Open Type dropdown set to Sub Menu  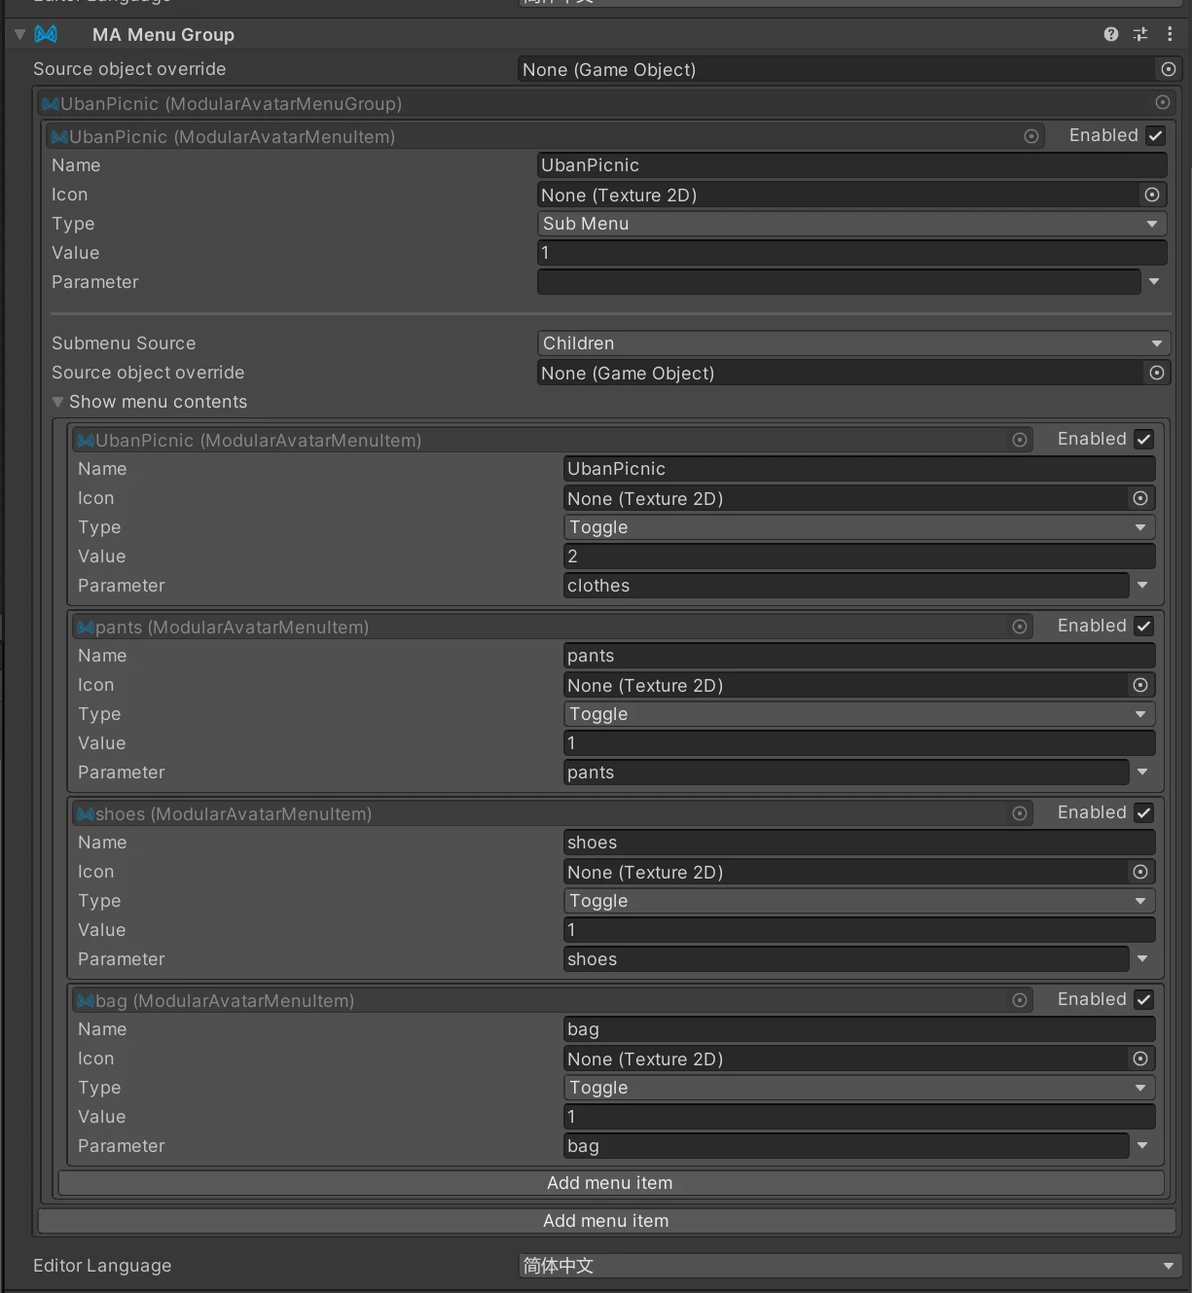(852, 224)
